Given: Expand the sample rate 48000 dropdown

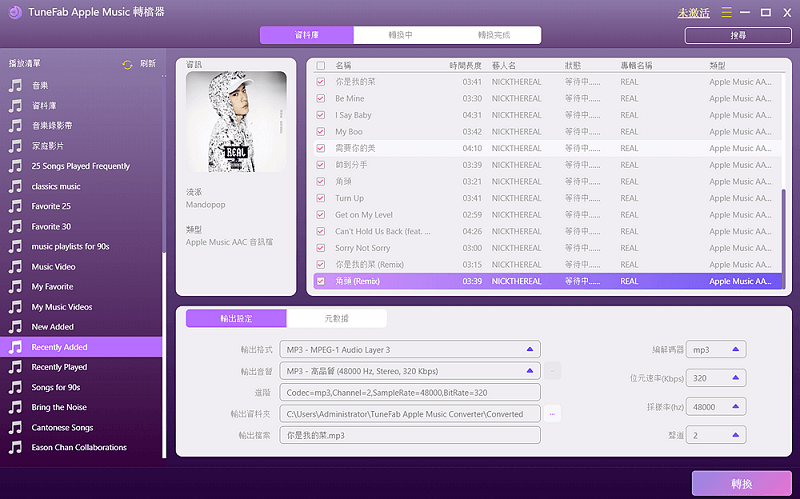Looking at the screenshot, I should pos(716,407).
